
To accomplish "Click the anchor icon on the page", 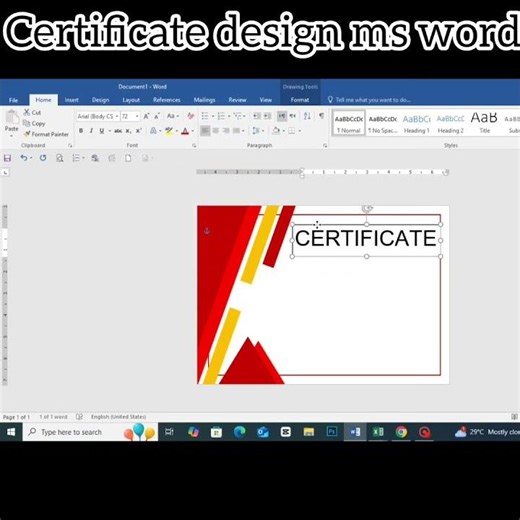I will click(x=207, y=231).
